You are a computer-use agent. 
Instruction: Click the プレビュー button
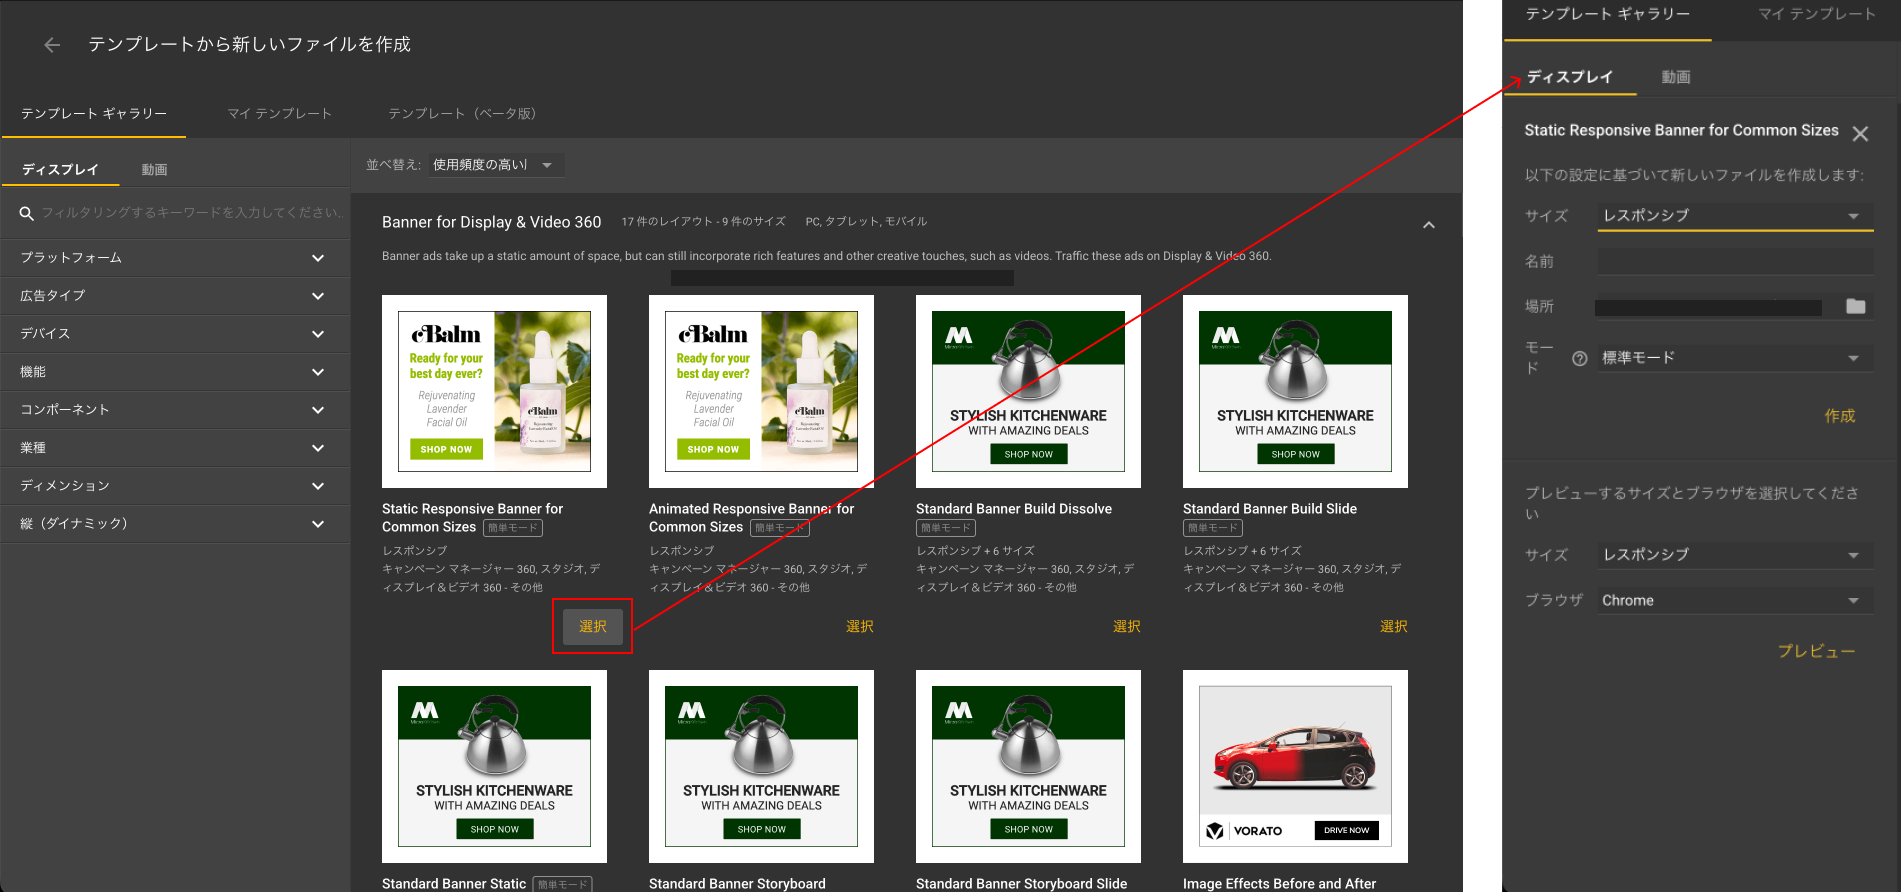click(1816, 651)
